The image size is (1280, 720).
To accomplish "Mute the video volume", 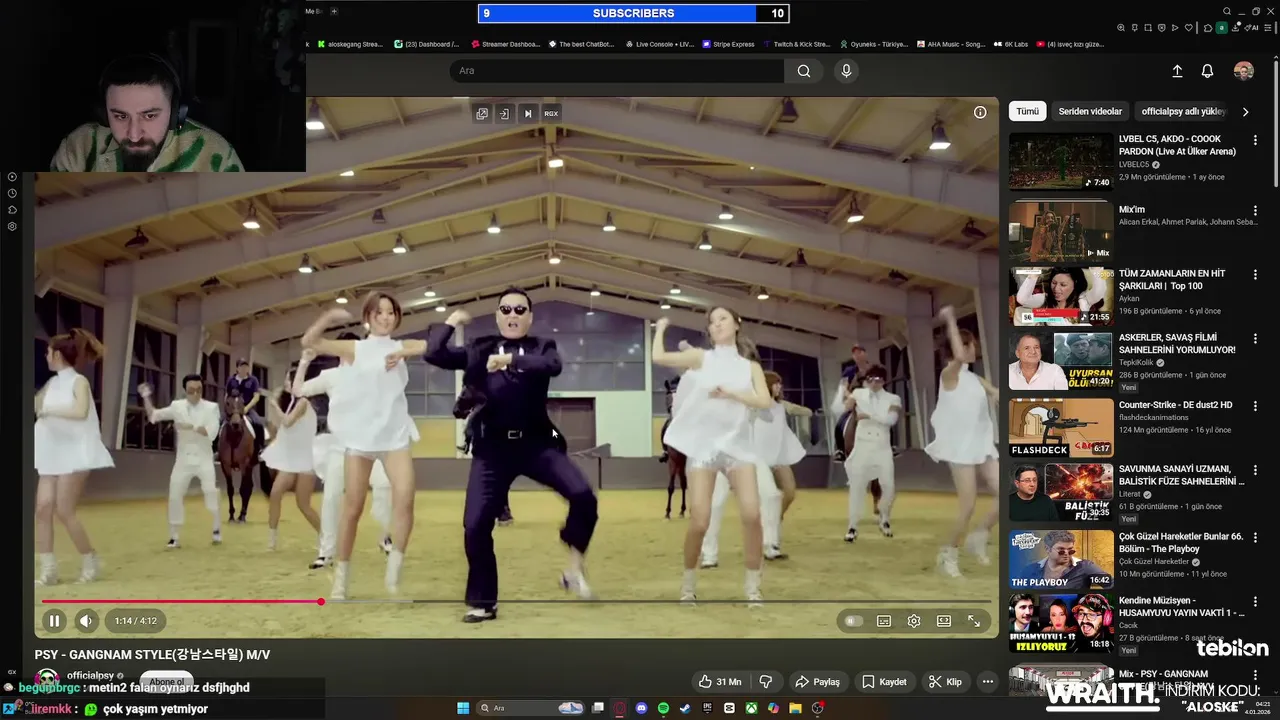I will point(86,621).
